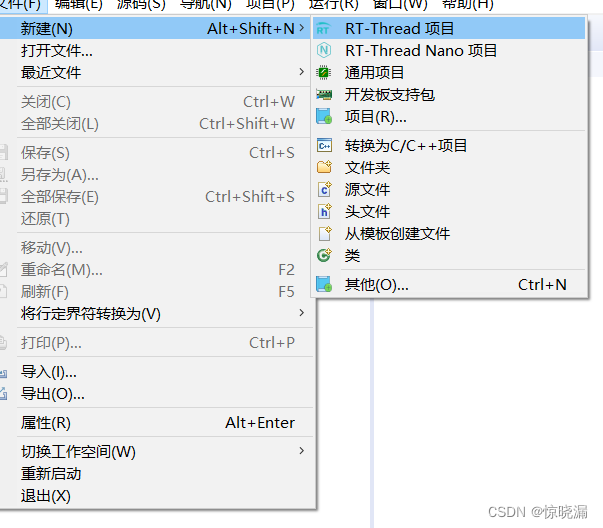Choose 其他(O)... in the new submenu
This screenshot has height=528, width=603.
(449, 285)
